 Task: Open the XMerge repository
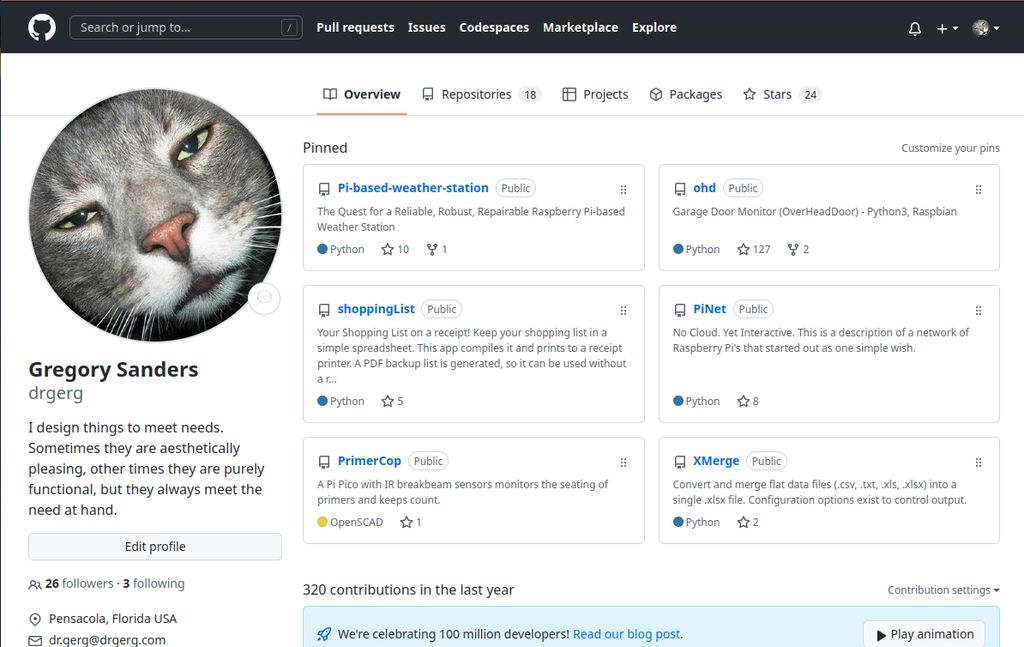[x=716, y=461]
